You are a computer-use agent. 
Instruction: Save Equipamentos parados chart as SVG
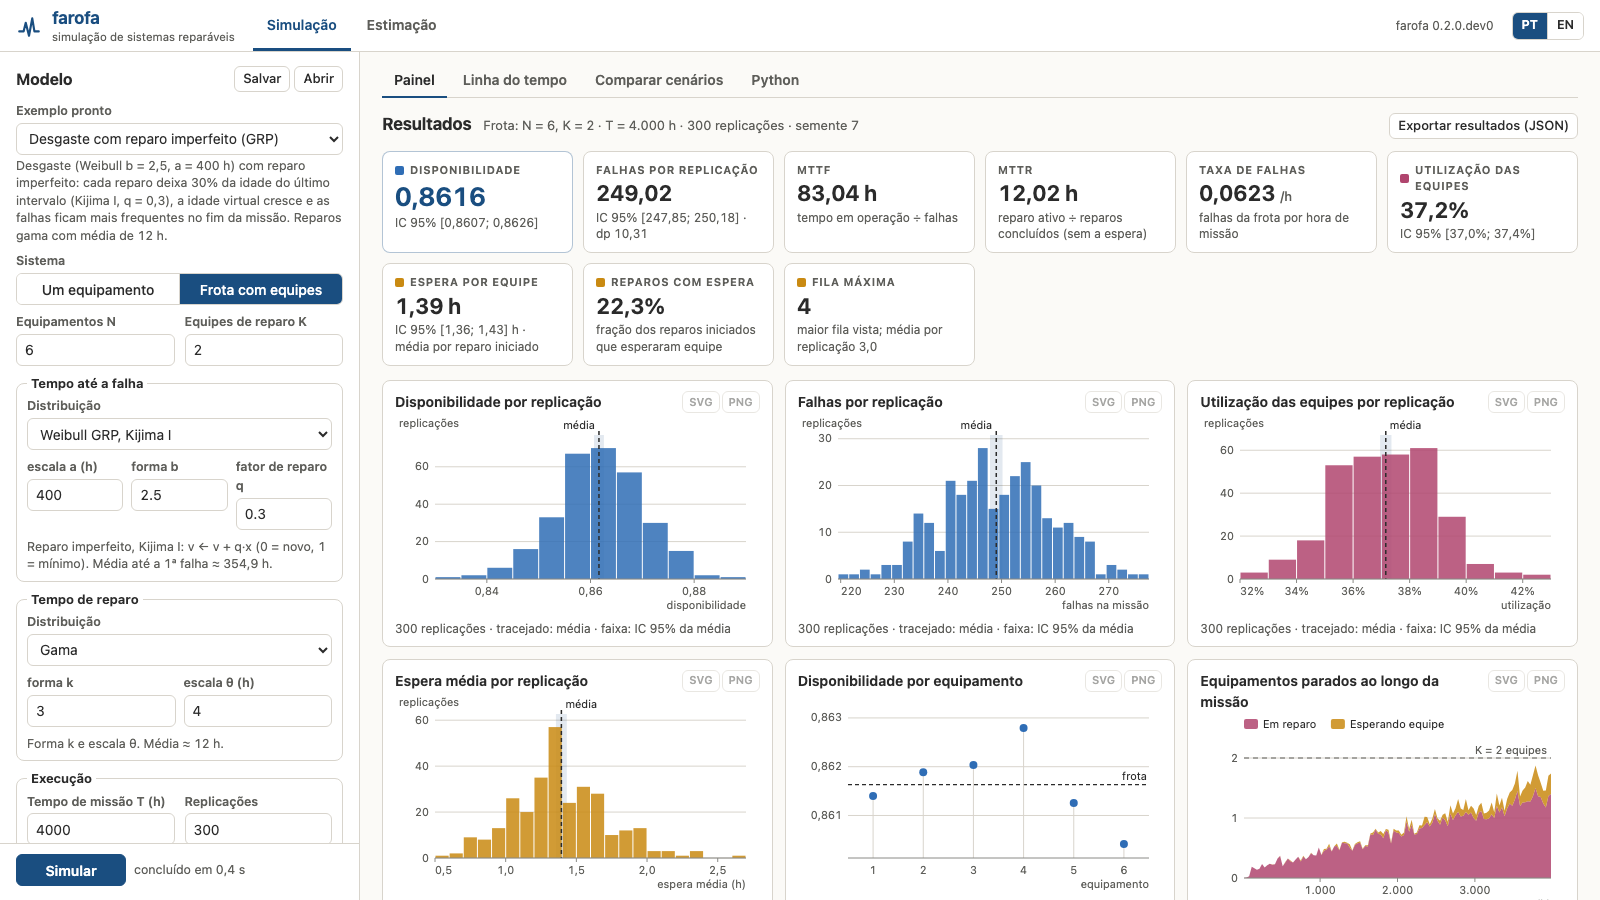click(1506, 680)
